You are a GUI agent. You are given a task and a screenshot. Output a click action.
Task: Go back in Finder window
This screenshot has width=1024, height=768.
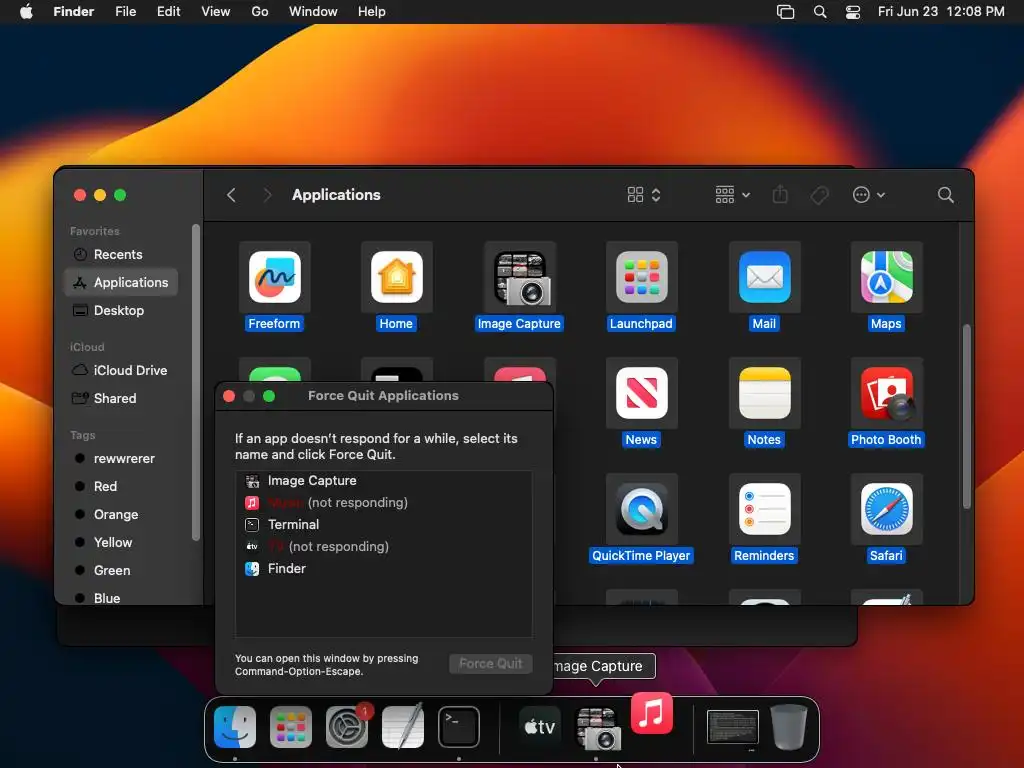pyautogui.click(x=231, y=195)
